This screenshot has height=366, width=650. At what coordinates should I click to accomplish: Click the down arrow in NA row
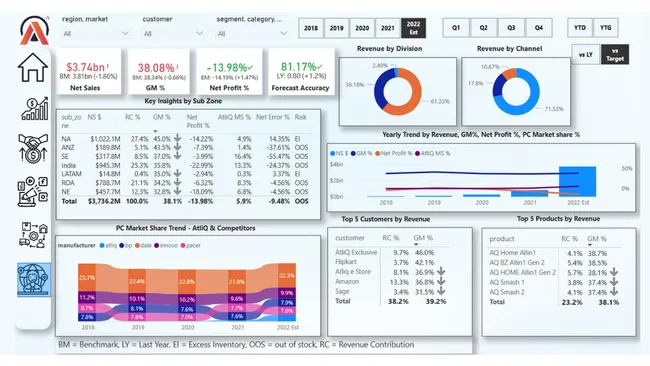pos(177,138)
